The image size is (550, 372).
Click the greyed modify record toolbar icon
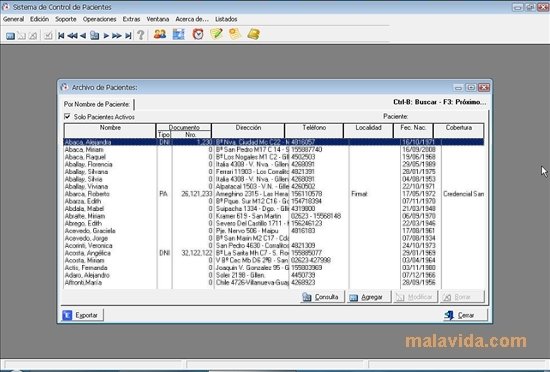click(21, 35)
